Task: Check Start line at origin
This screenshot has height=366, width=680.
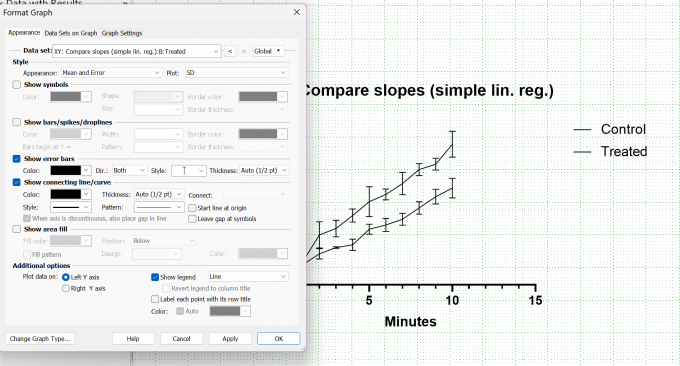Action: pyautogui.click(x=193, y=208)
